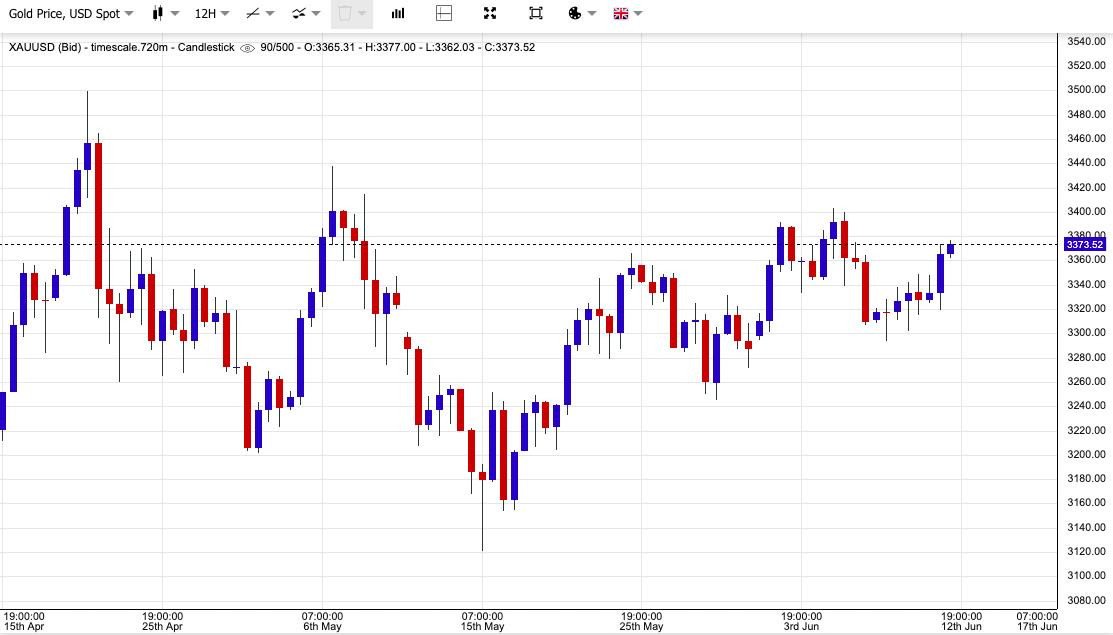Enter fullscreen with the expand arrows icon
This screenshot has height=635, width=1113.
[490, 13]
